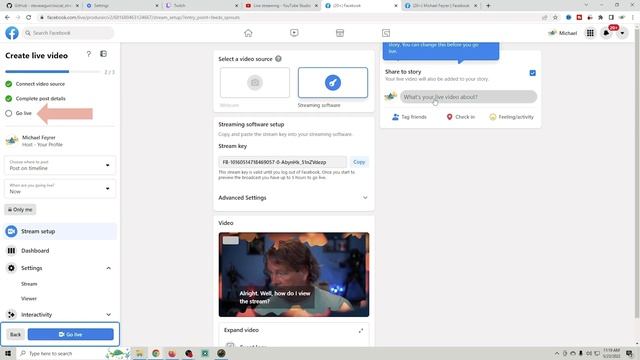
Task: Collapse the Create live video side panel icon
Action: click(104, 54)
